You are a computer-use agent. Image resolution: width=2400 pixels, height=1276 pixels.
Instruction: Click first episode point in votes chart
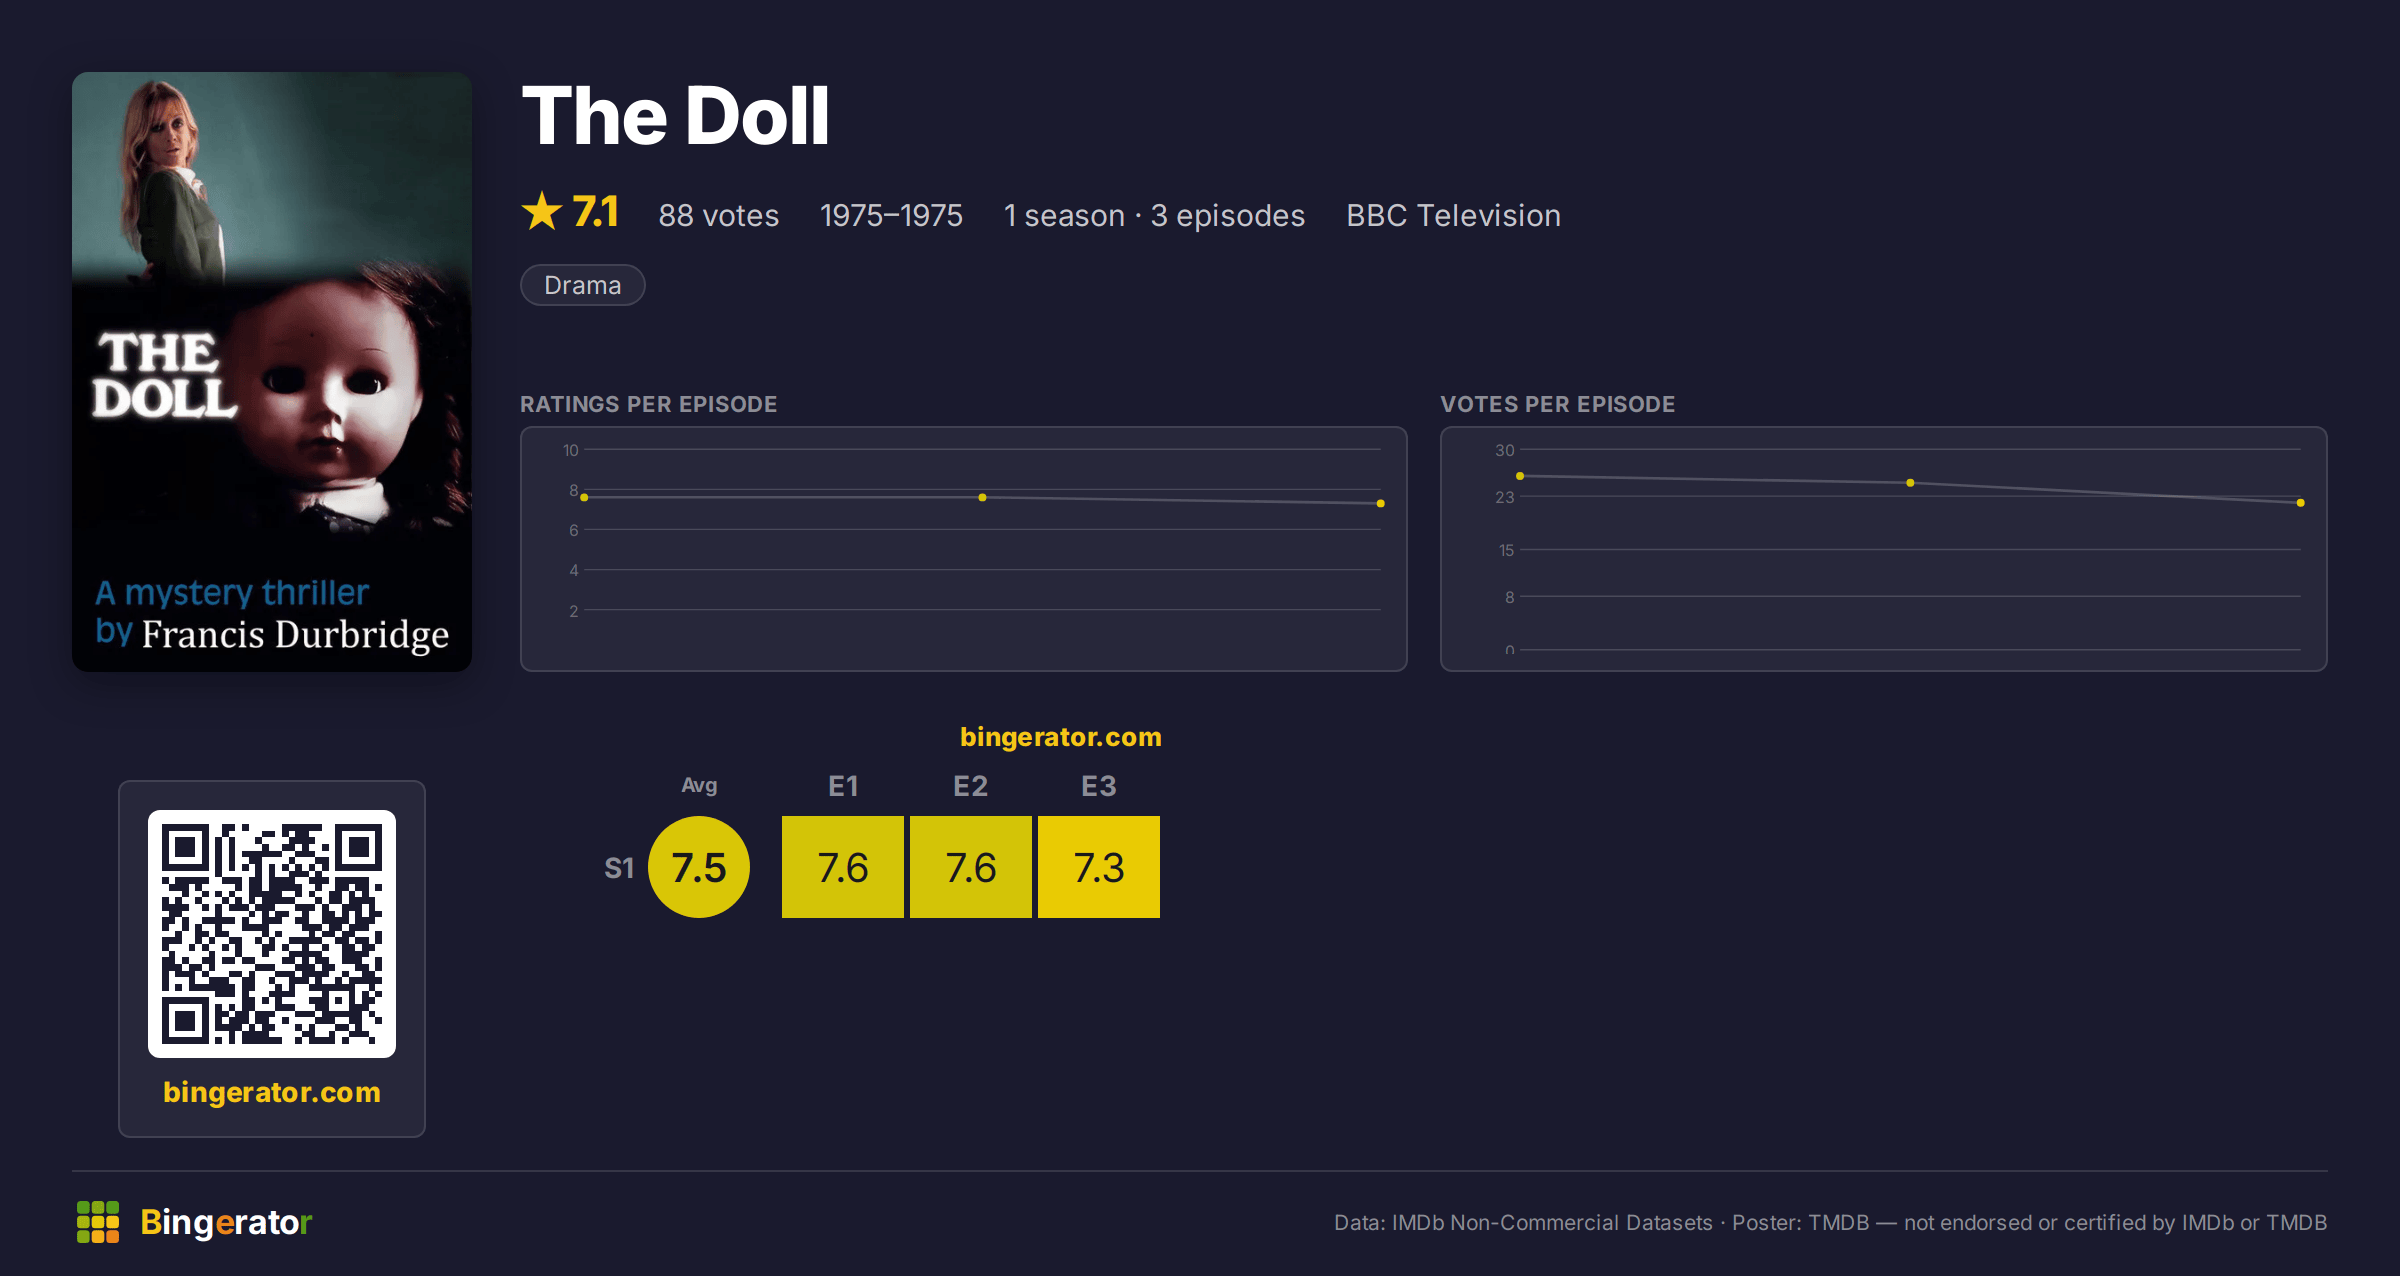pos(1520,476)
